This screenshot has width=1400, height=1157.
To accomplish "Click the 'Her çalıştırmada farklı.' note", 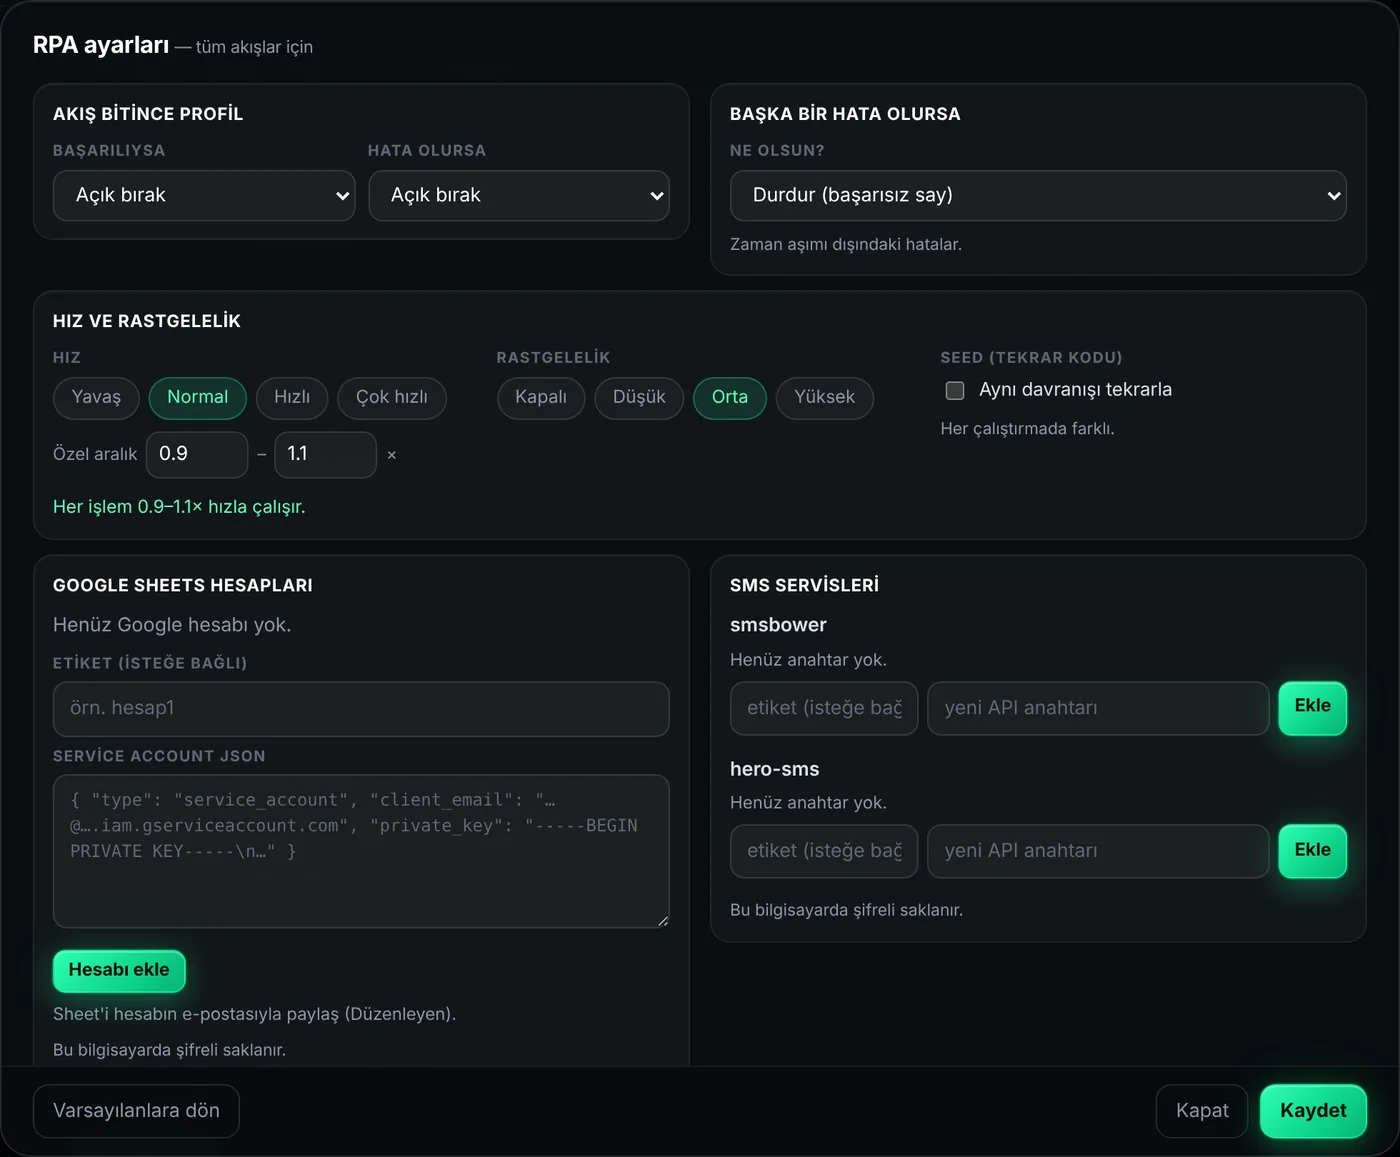I will pyautogui.click(x=1027, y=429).
